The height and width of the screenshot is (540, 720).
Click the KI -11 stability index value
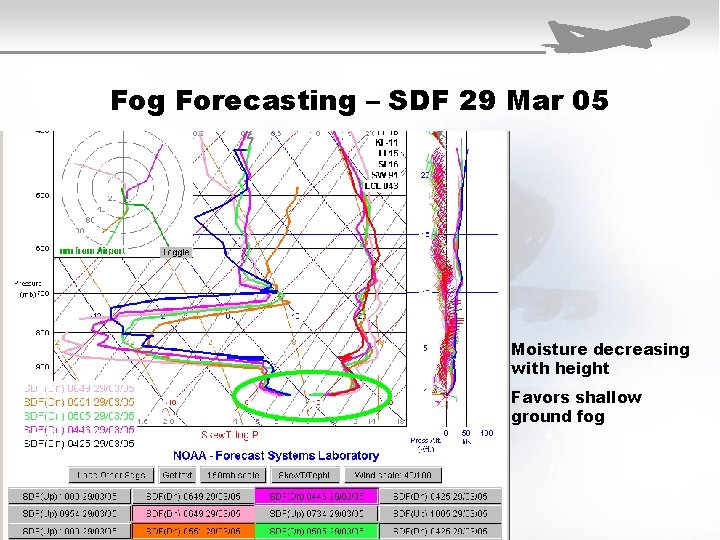click(x=386, y=143)
